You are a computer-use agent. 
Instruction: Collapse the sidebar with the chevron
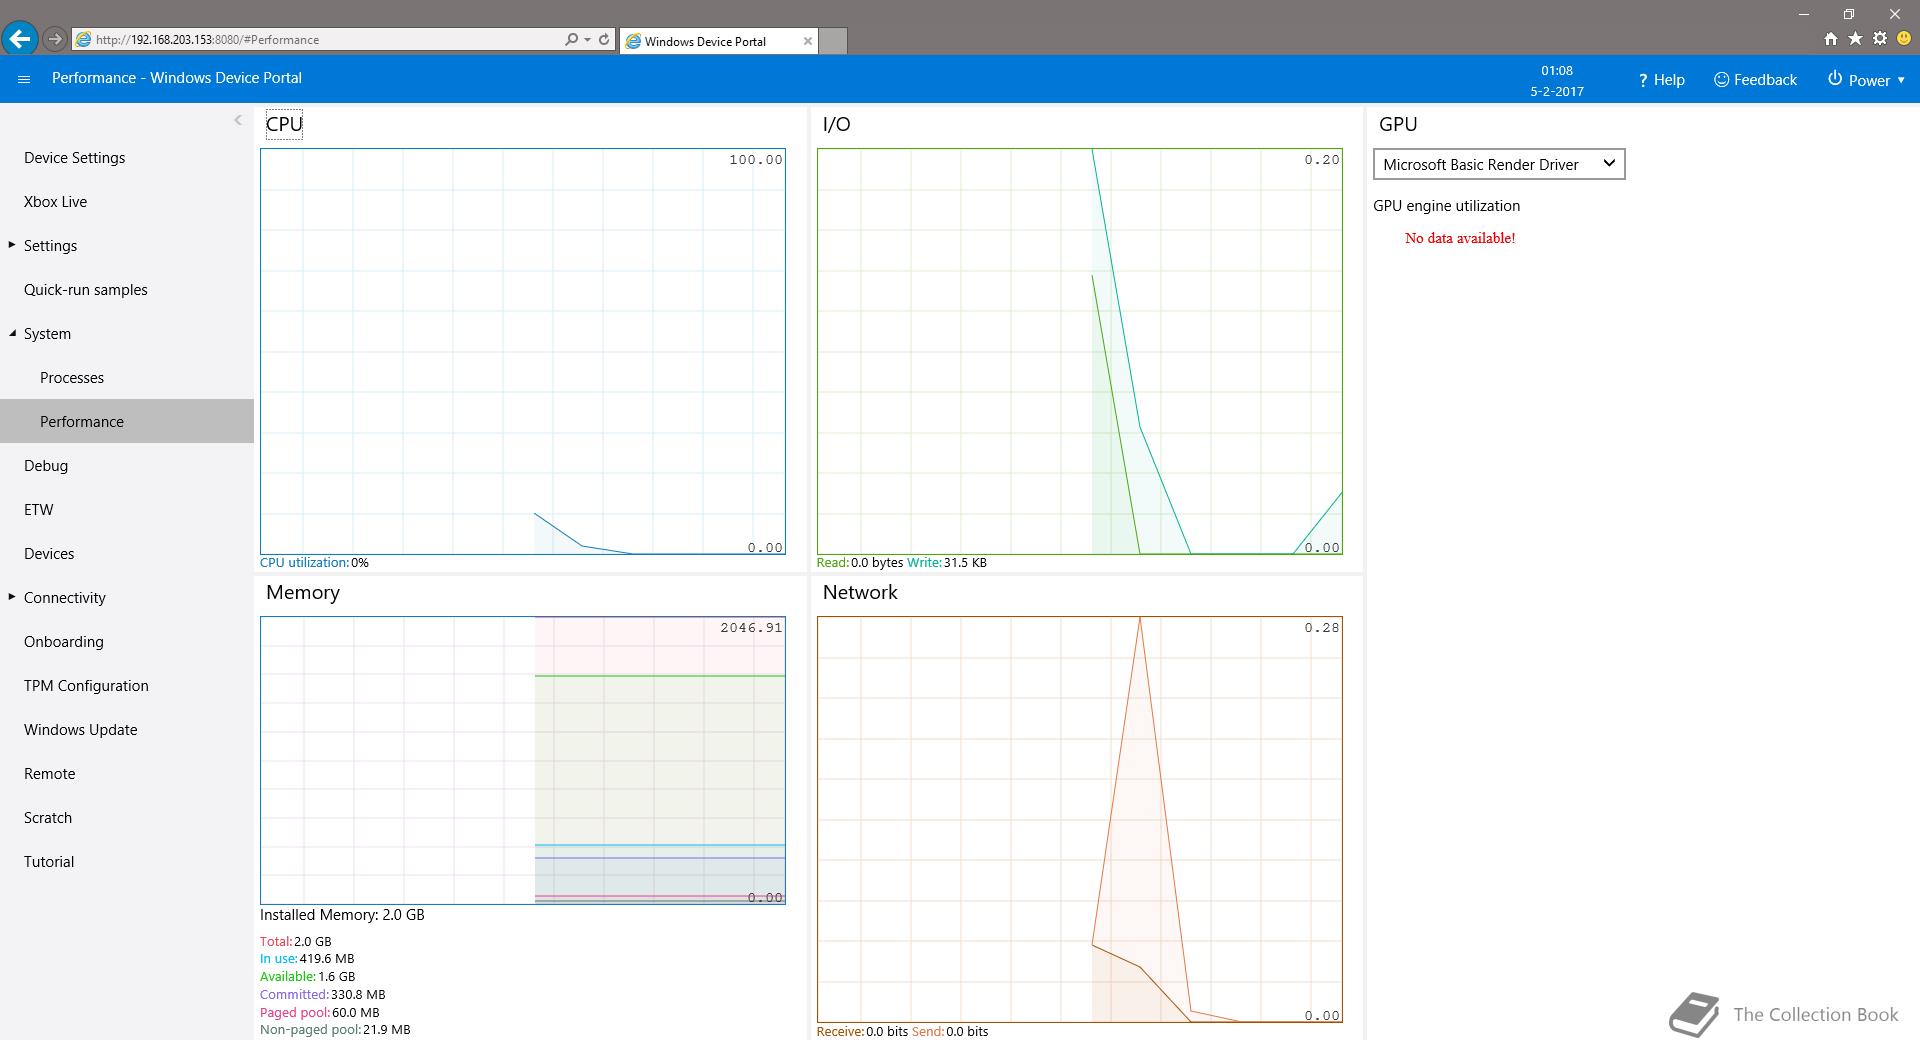pos(237,120)
